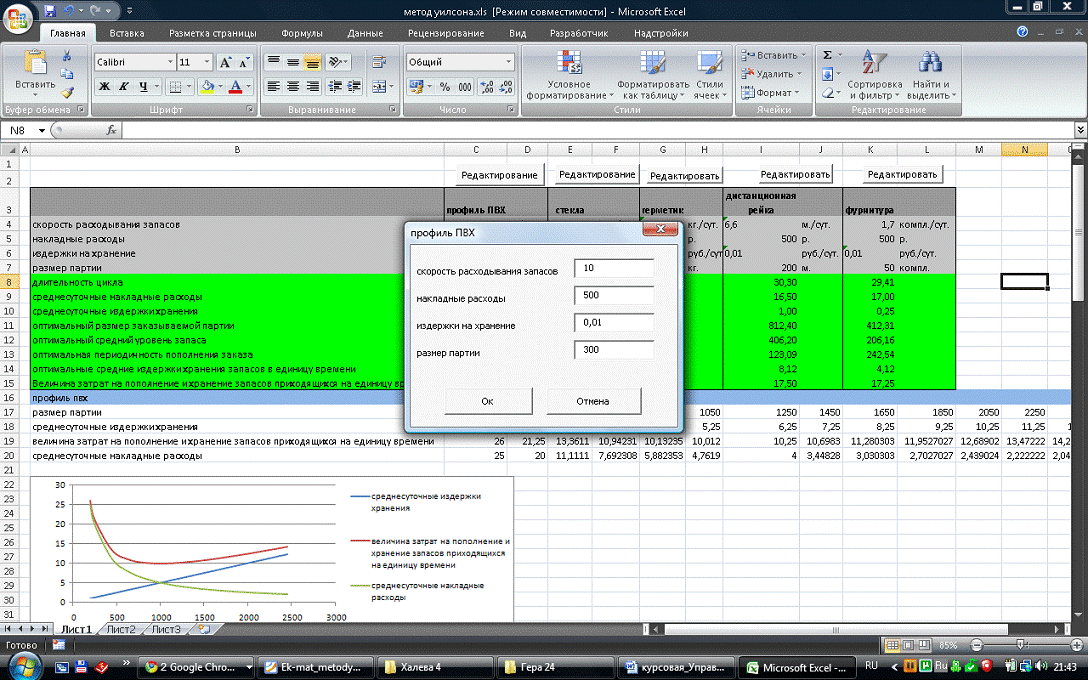Image resolution: width=1088 pixels, height=680 pixels.
Task: Open Найти и выделить binoculars tool
Action: [x=931, y=76]
